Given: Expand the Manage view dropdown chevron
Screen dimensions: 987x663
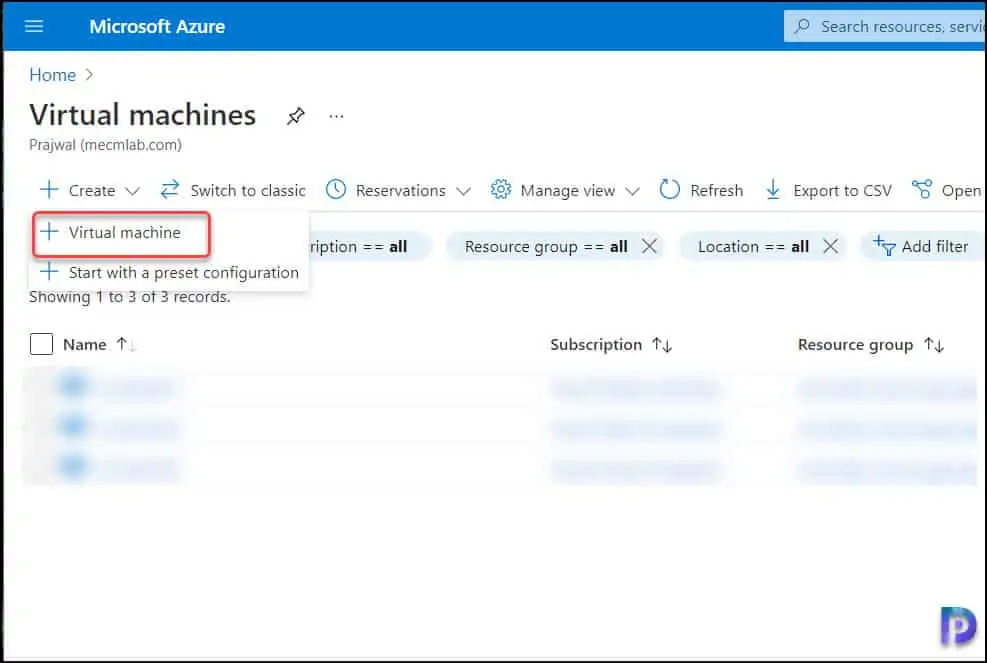Looking at the screenshot, I should pos(633,191).
